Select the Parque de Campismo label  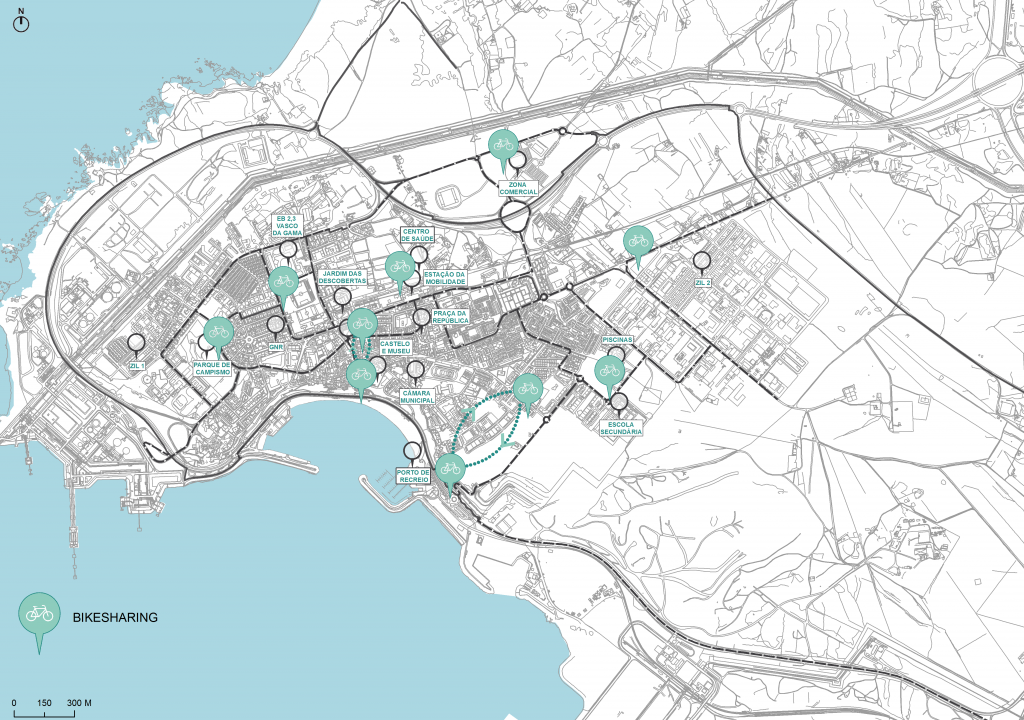tap(213, 368)
